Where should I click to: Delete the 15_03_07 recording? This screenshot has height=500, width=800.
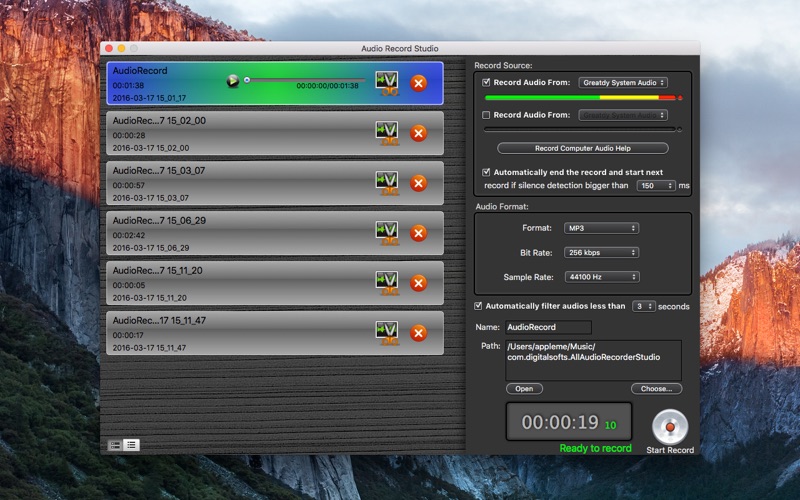pyautogui.click(x=418, y=183)
